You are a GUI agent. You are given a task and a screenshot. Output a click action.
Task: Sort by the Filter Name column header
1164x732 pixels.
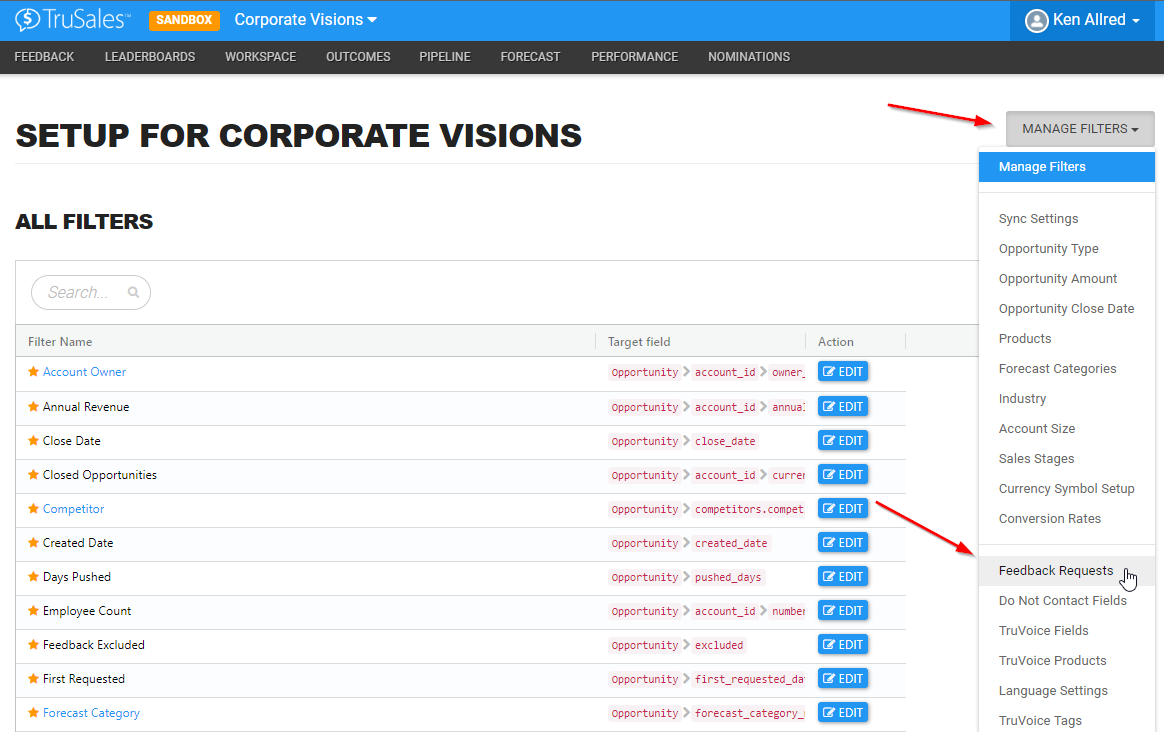60,342
